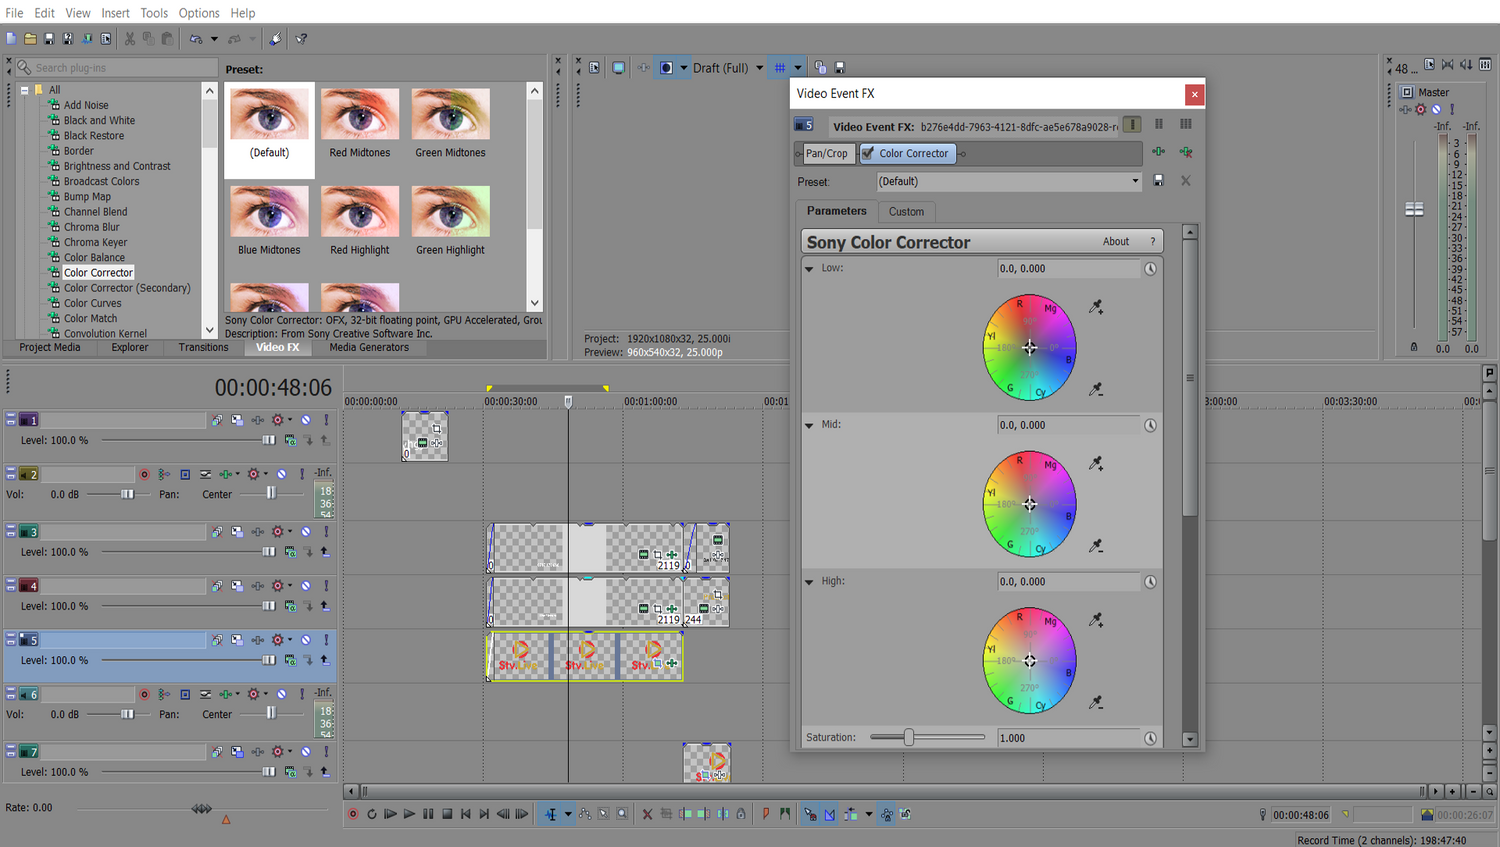This screenshot has width=1500, height=847.
Task: Click the Save Preset disk icon
Action: [x=1158, y=181]
